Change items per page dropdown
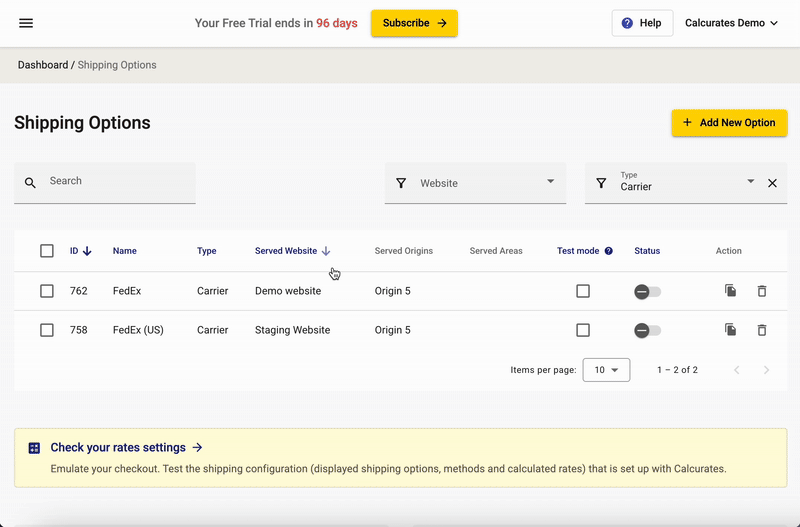 [606, 370]
